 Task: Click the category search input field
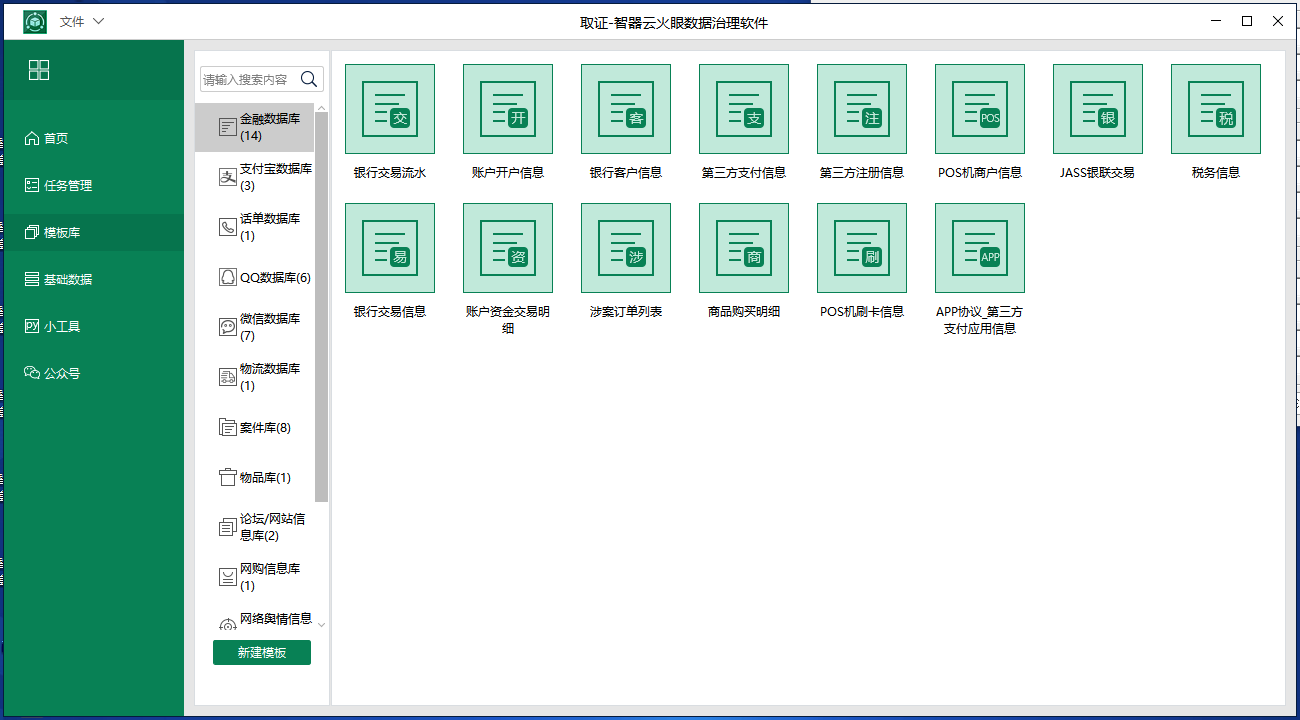pos(248,80)
